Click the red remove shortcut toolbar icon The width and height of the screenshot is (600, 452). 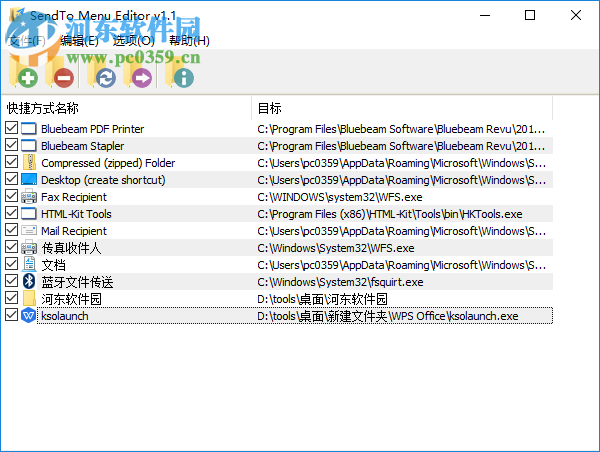(x=60, y=73)
